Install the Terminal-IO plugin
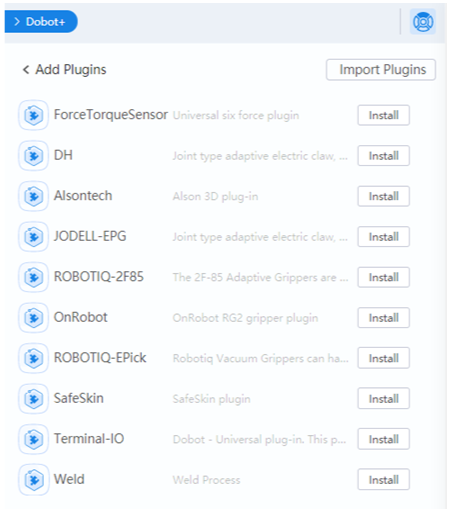This screenshot has height=514, width=453. coord(384,439)
